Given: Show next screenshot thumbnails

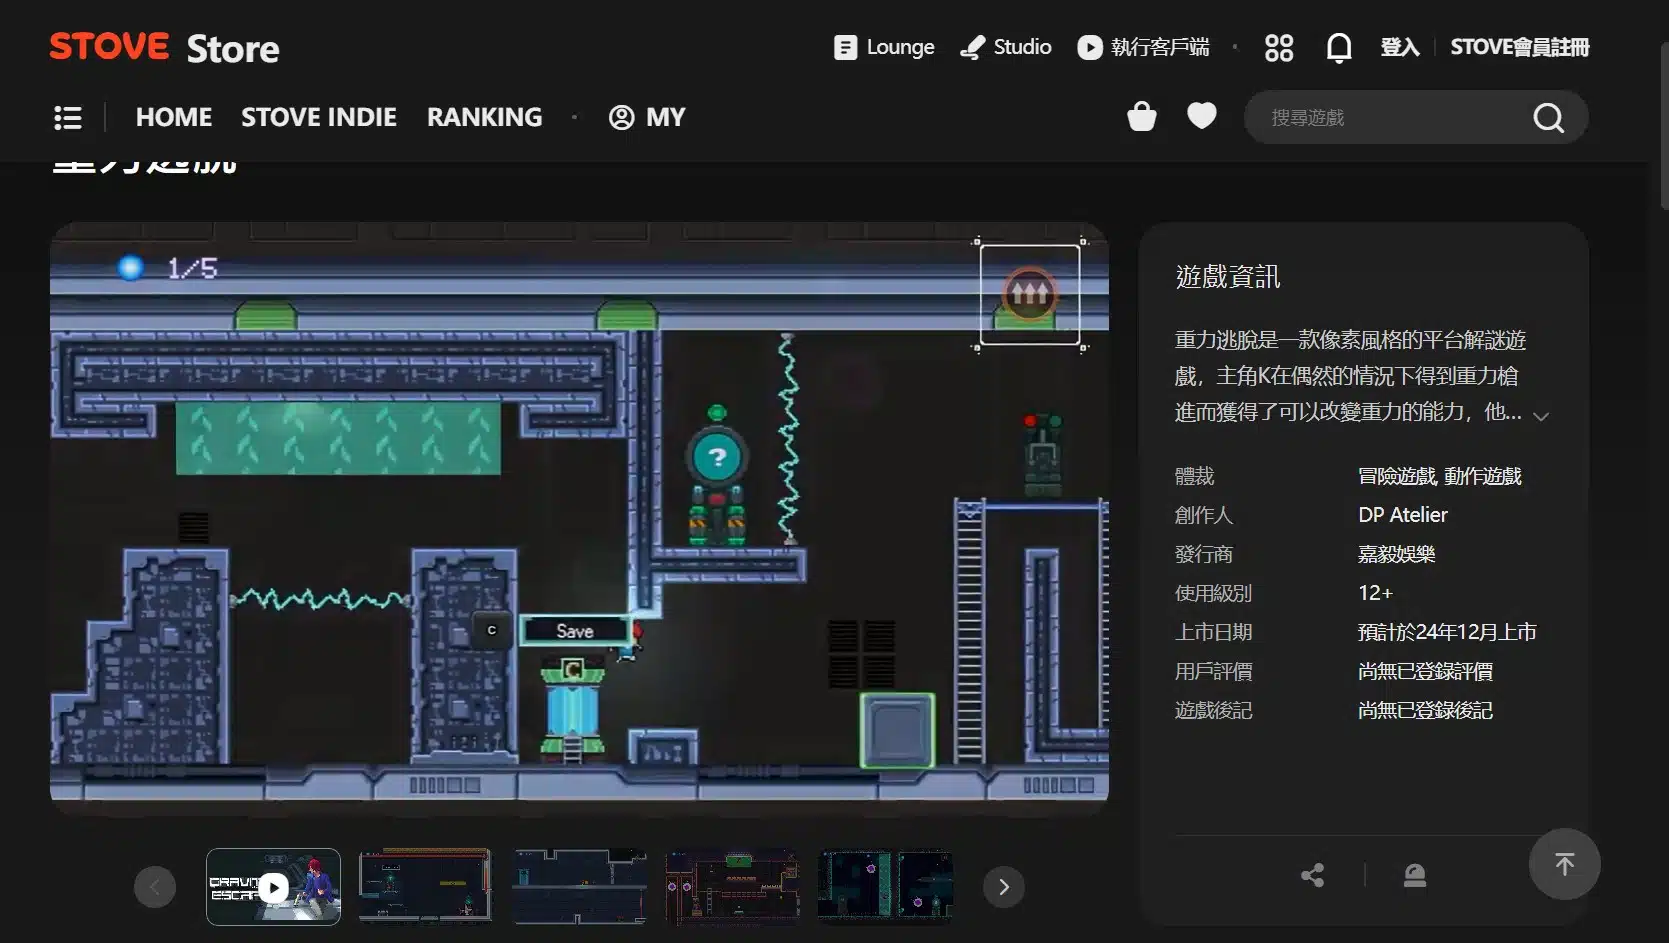Looking at the screenshot, I should pyautogui.click(x=1003, y=887).
